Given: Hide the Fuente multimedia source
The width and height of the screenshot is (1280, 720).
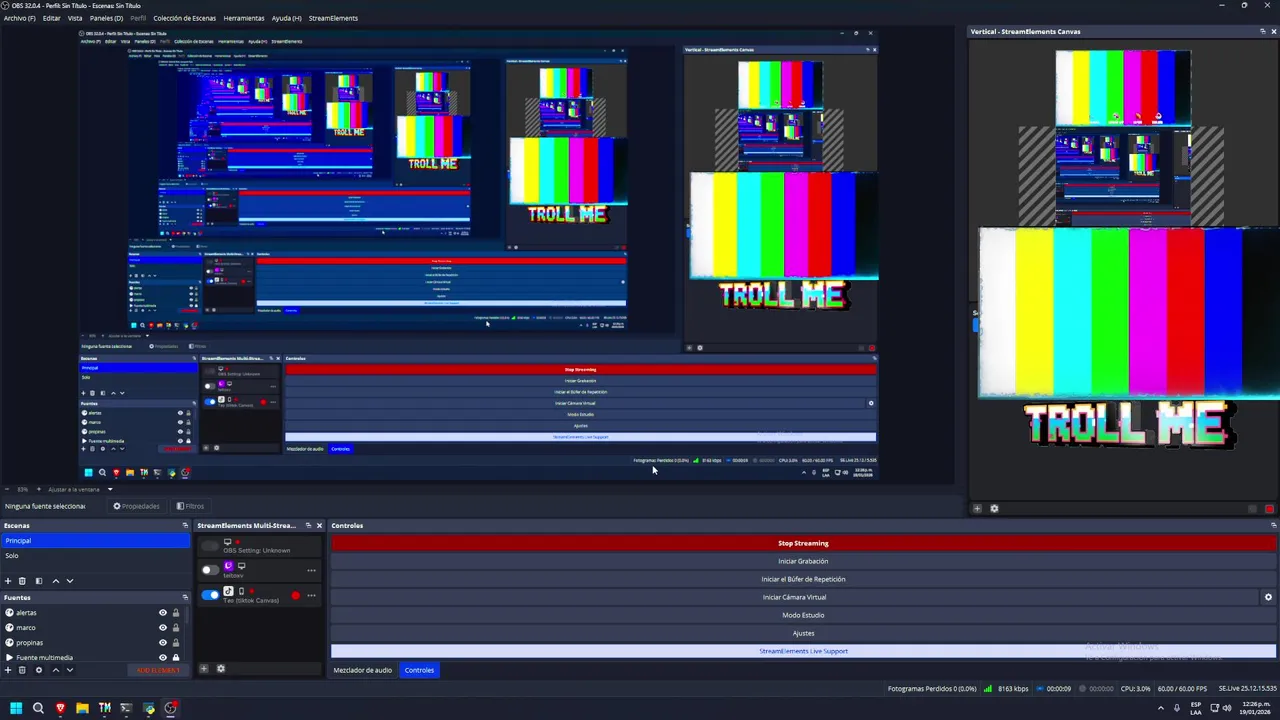Looking at the screenshot, I should coord(163,657).
